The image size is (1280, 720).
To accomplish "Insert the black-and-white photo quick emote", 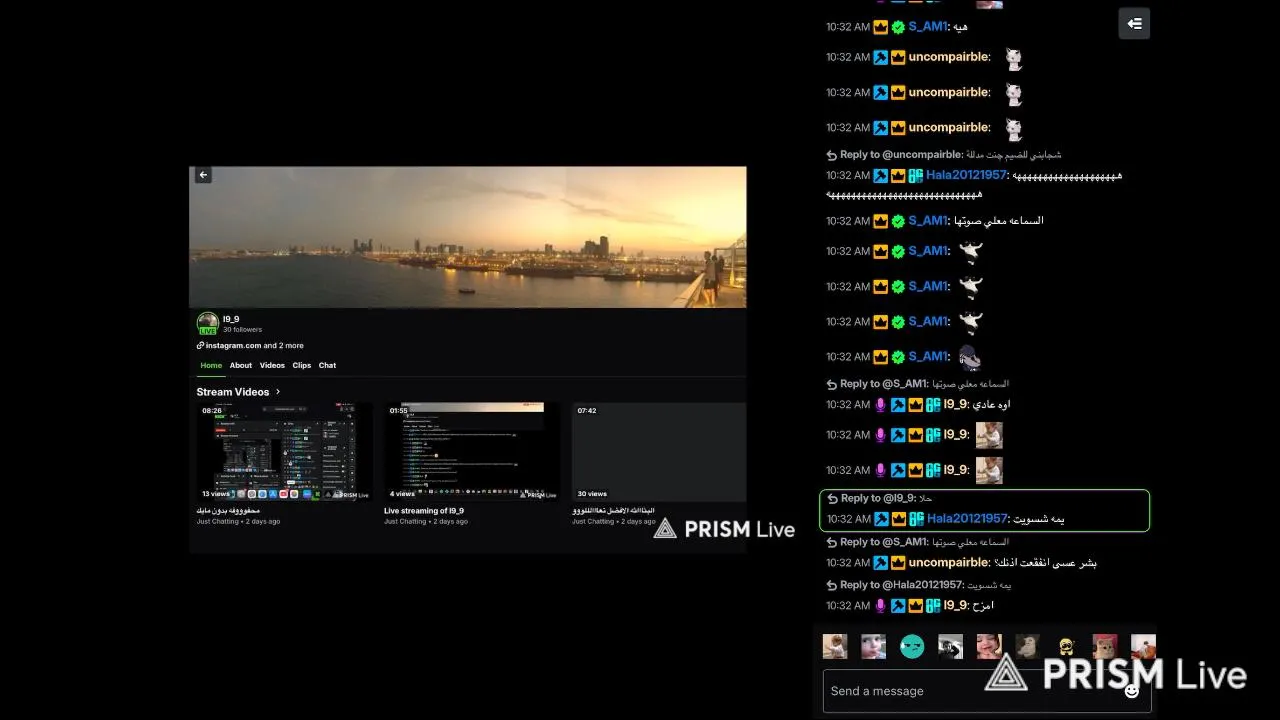I will click(x=950, y=647).
